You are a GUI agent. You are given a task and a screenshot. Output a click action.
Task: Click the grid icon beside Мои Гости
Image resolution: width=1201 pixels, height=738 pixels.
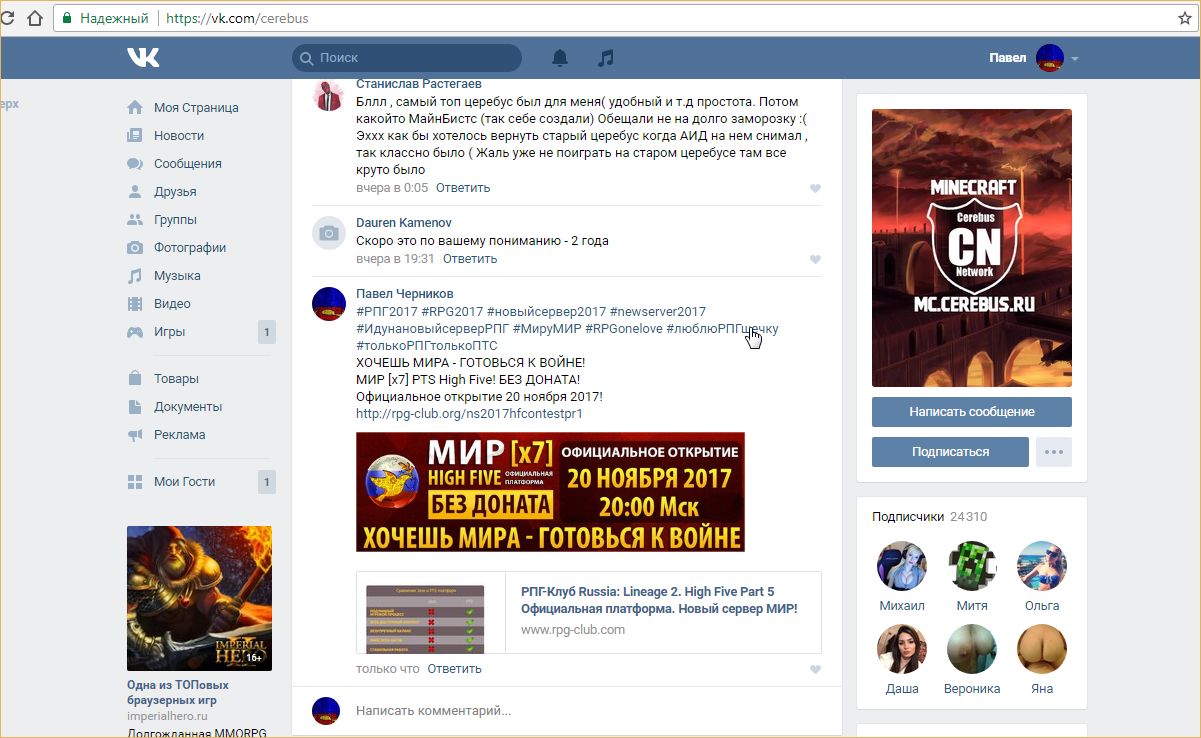coord(135,482)
